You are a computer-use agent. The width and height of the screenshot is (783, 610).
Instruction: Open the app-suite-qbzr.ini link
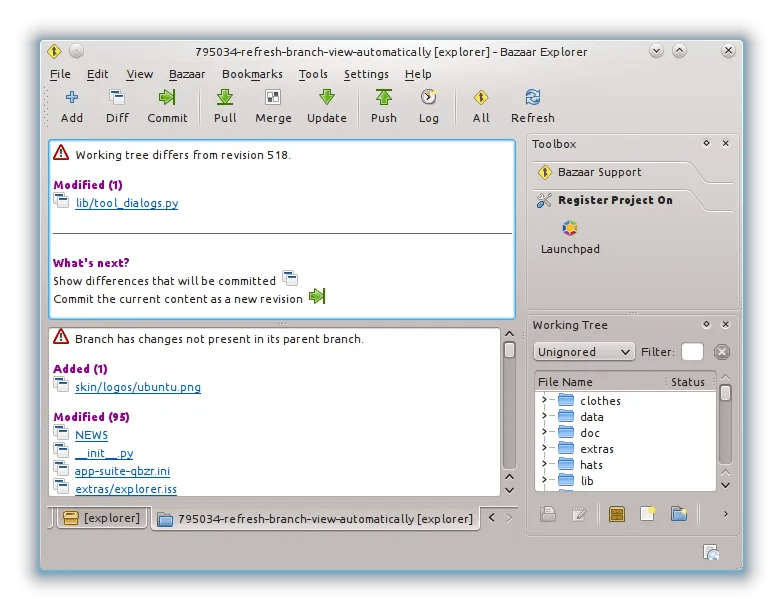tap(122, 471)
